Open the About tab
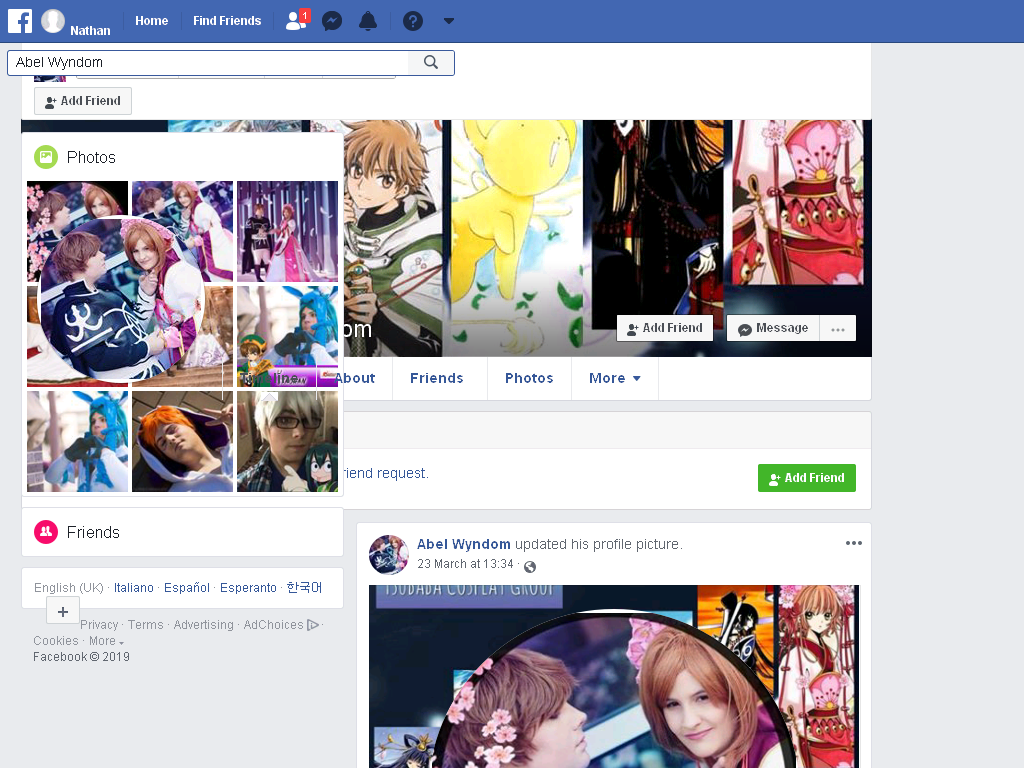1024x768 pixels. [356, 378]
